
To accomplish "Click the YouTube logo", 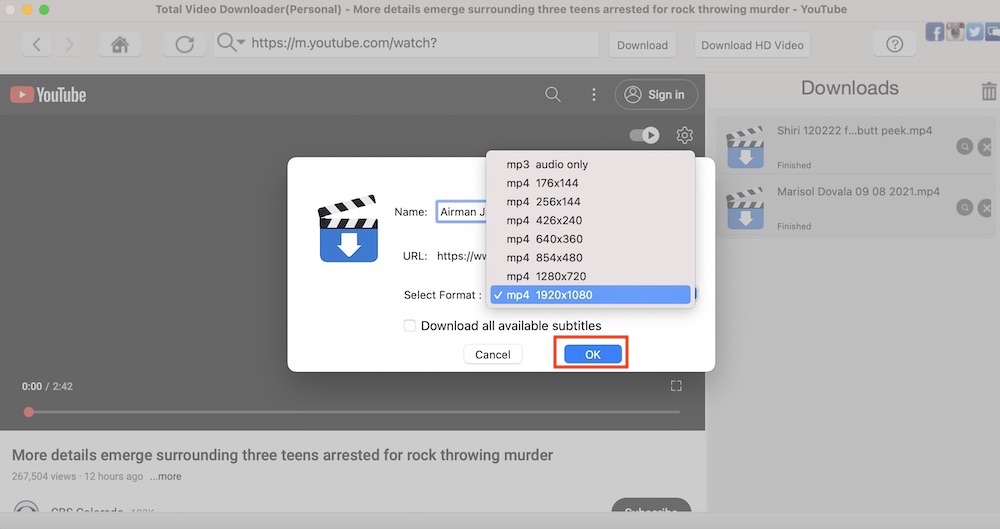I will pos(48,95).
